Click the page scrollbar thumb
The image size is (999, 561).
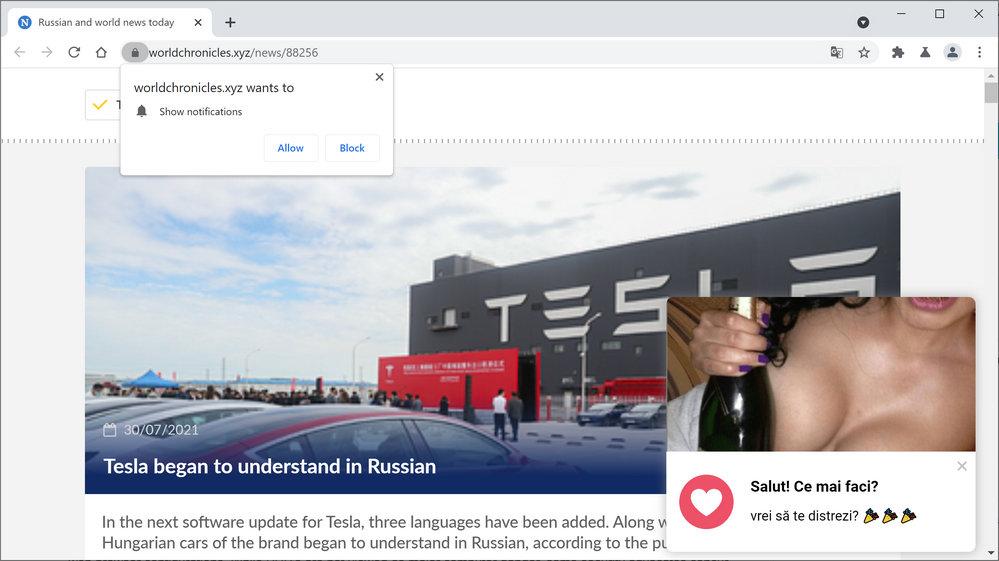[991, 92]
